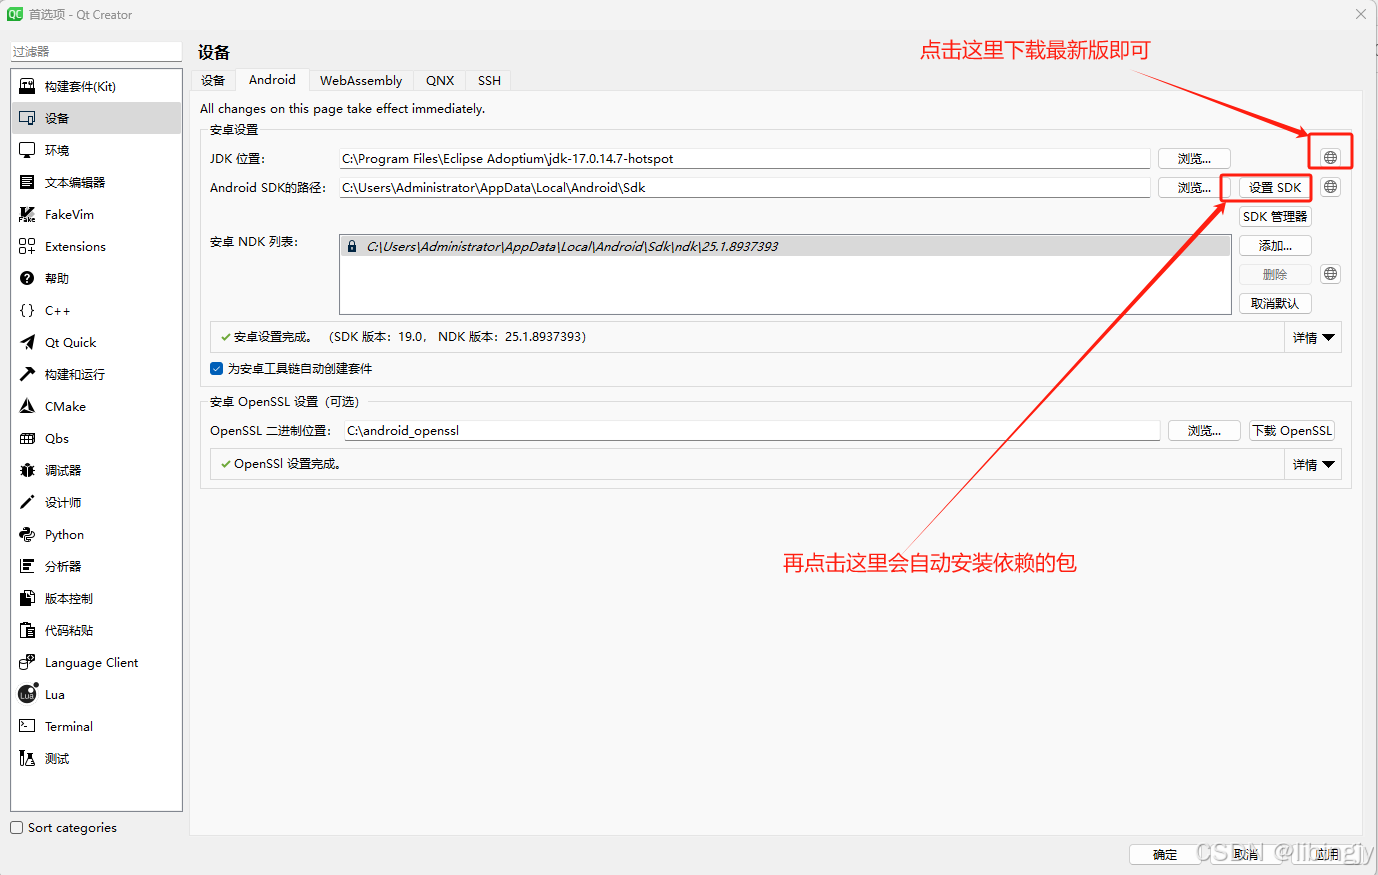Open the 调试器 debugger category
Screen dimensions: 1378x875
point(96,470)
